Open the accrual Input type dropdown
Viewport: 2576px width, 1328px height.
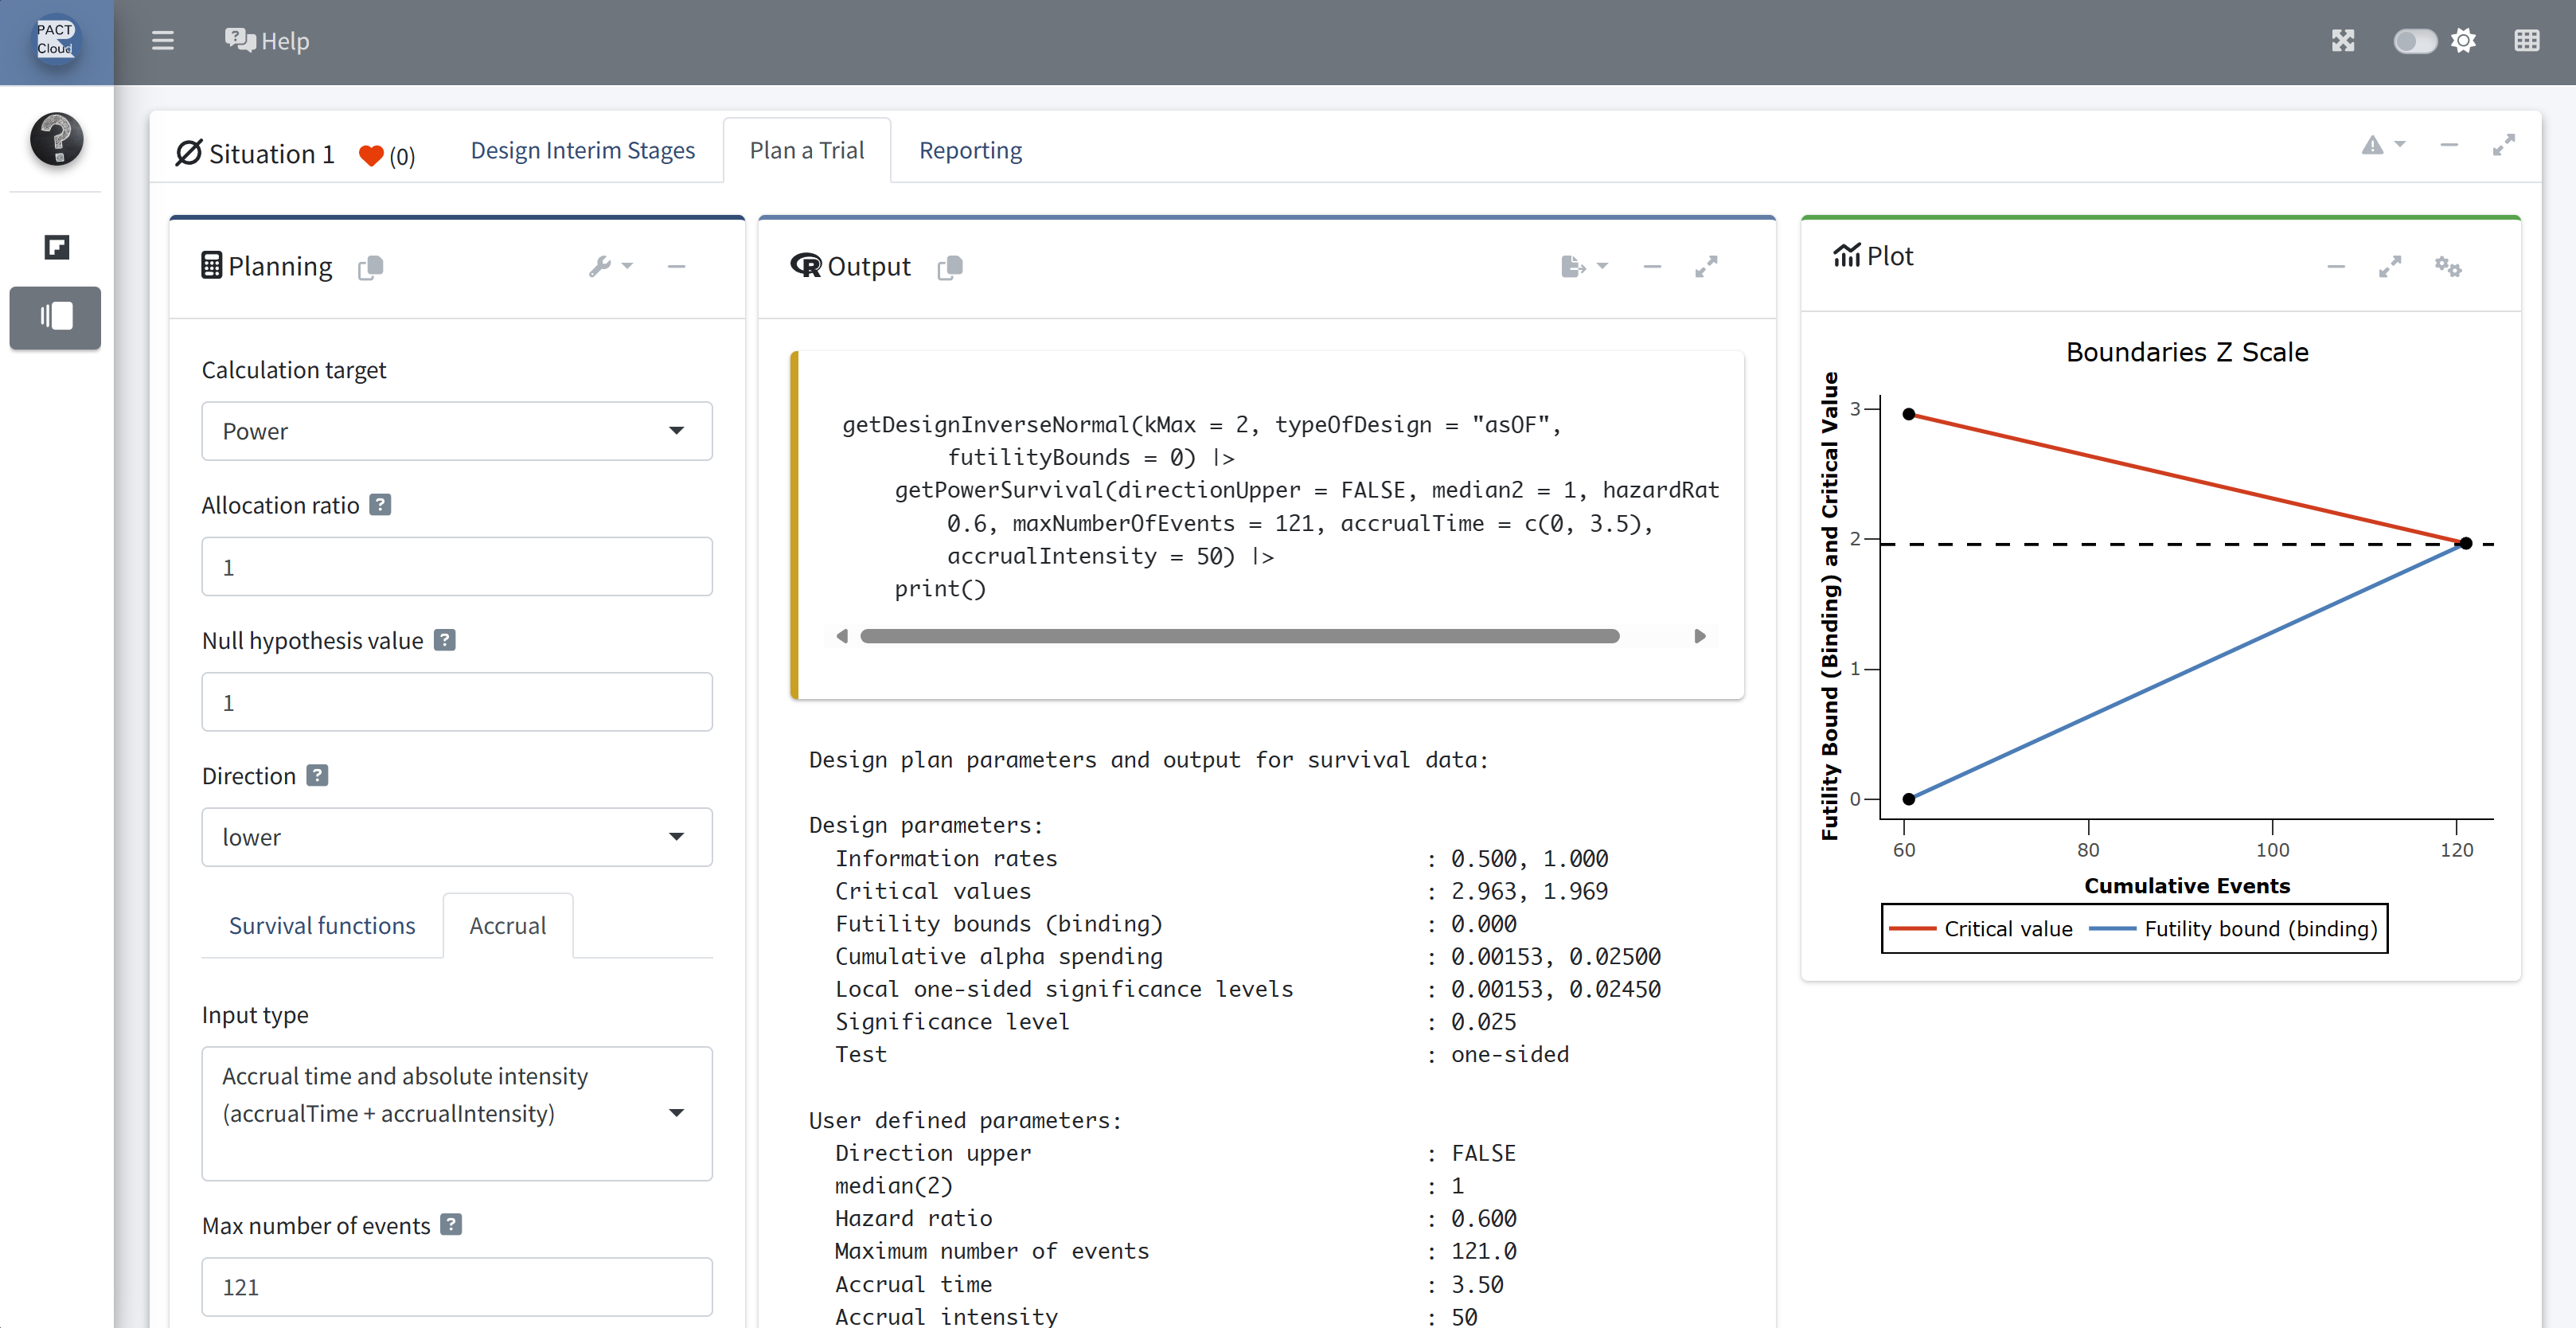tap(457, 1112)
